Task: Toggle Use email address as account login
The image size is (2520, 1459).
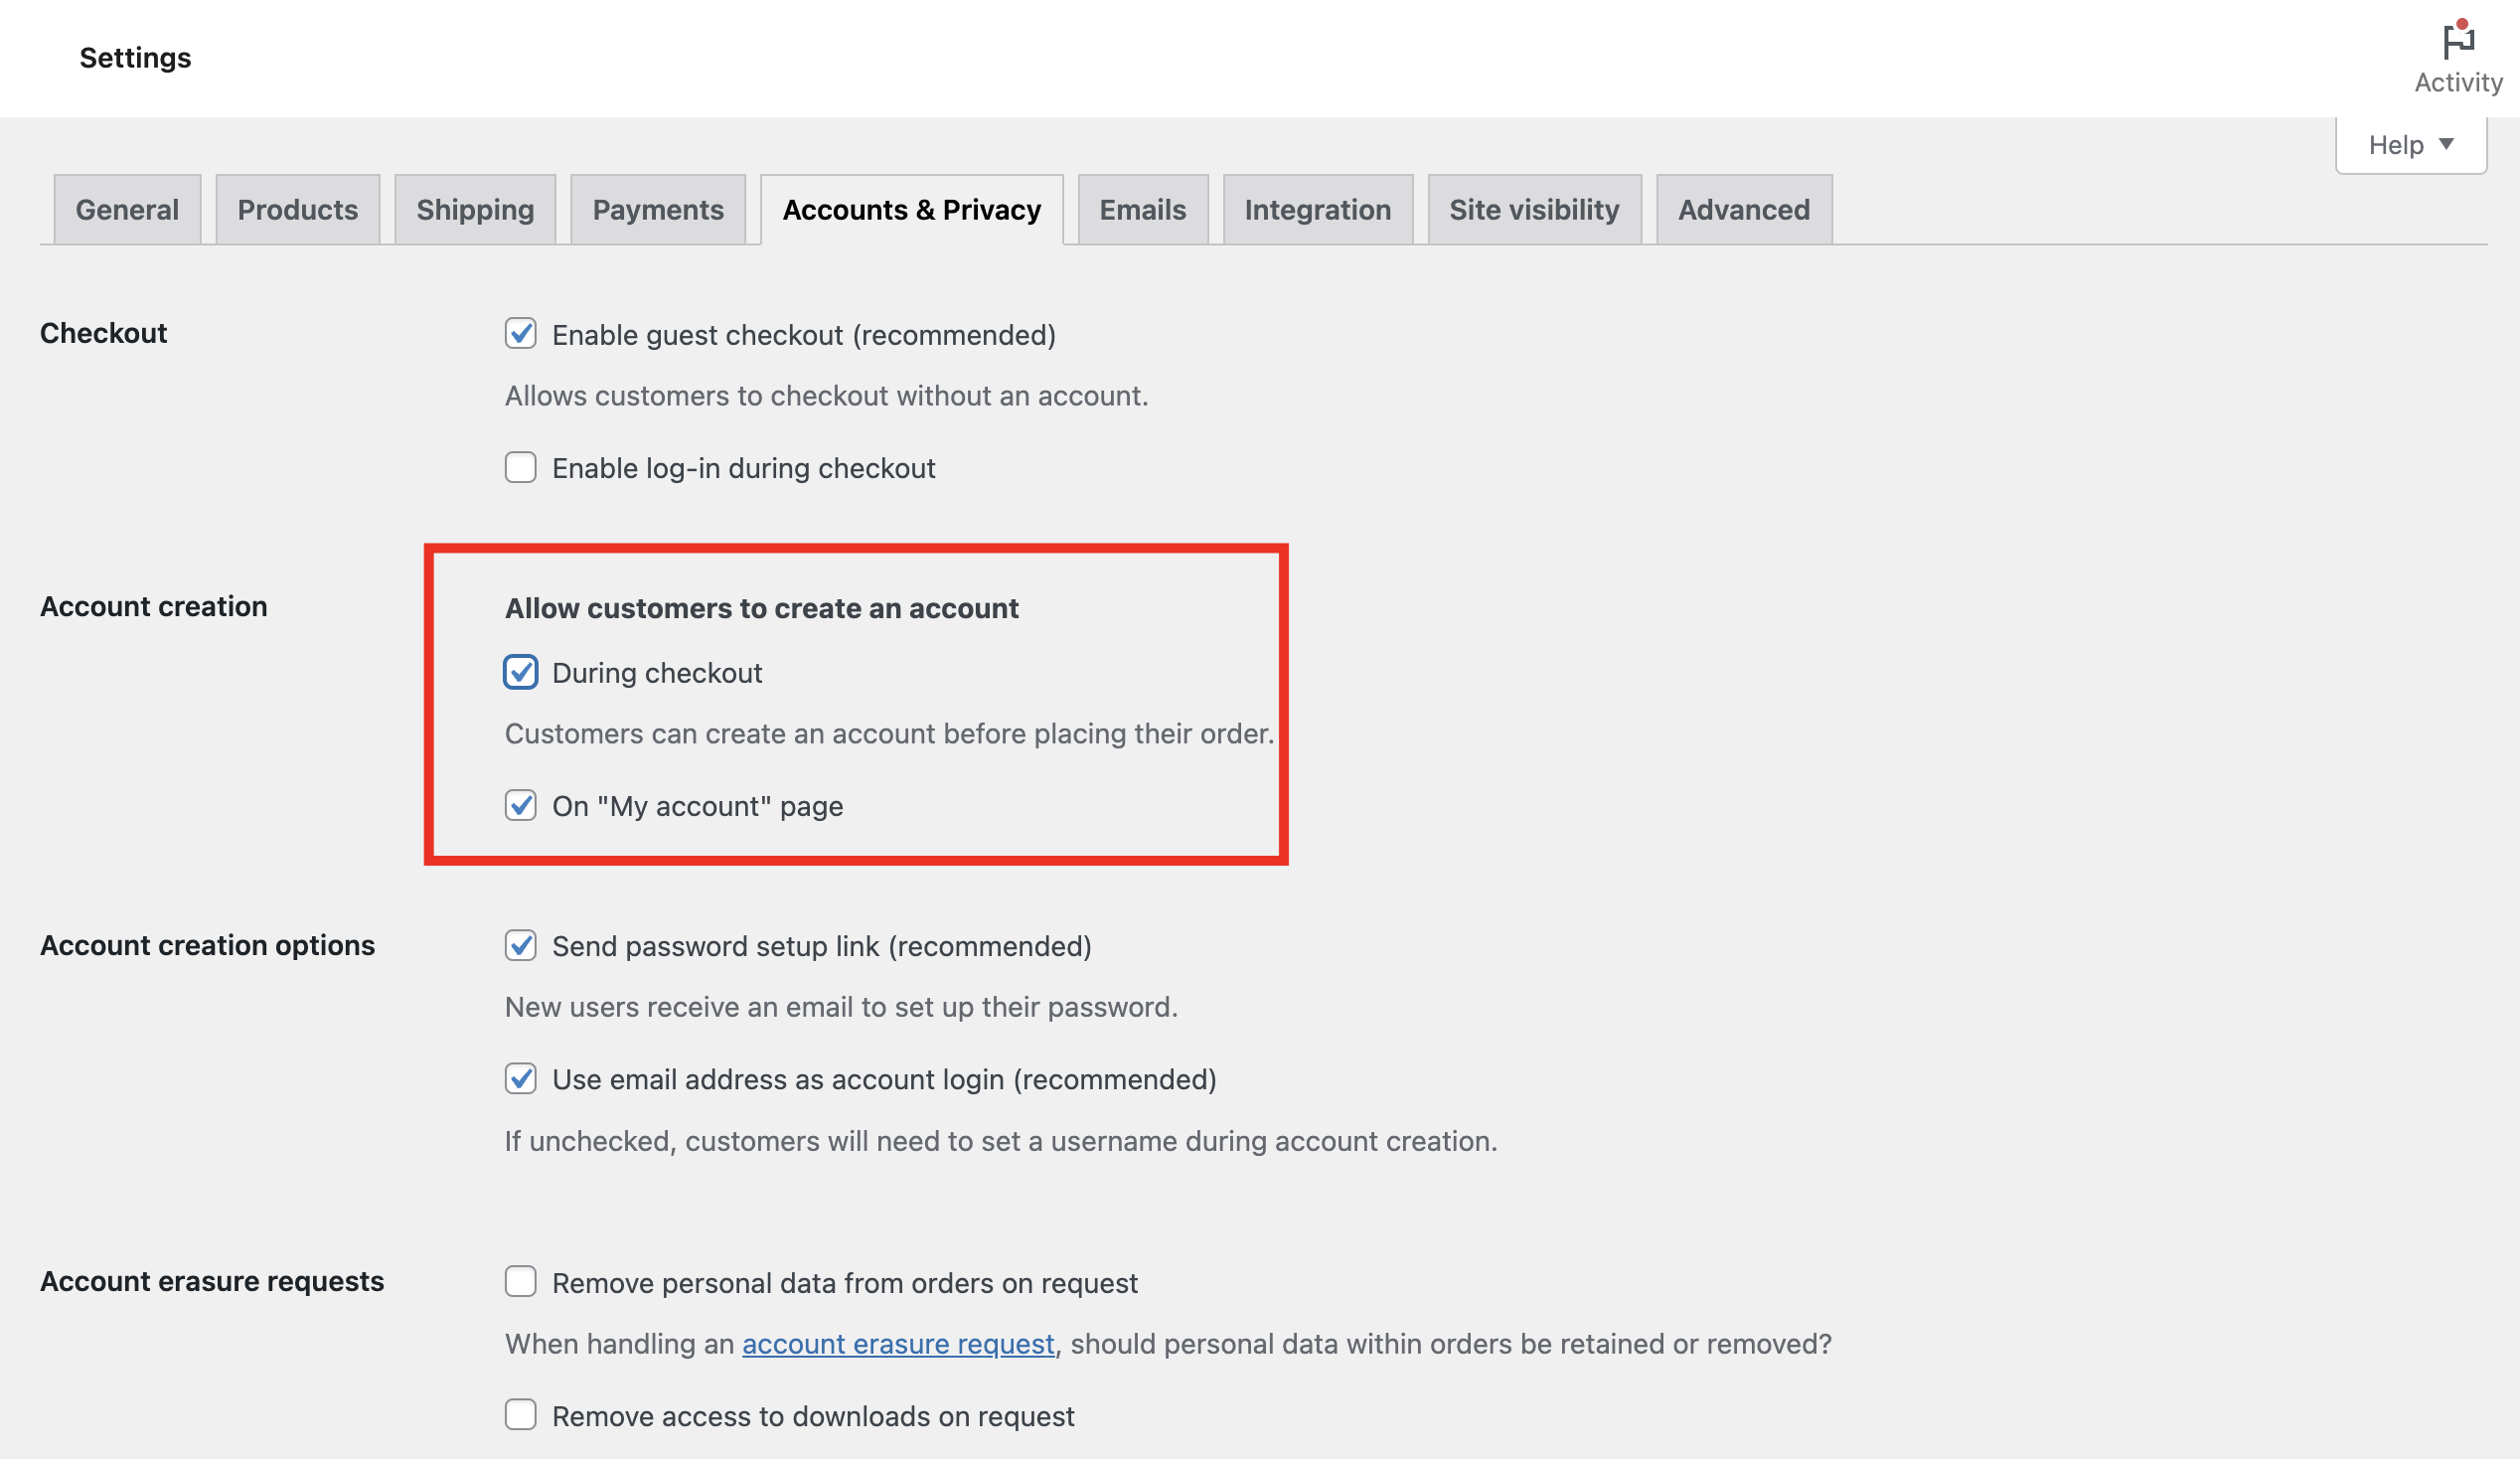Action: [x=520, y=1079]
